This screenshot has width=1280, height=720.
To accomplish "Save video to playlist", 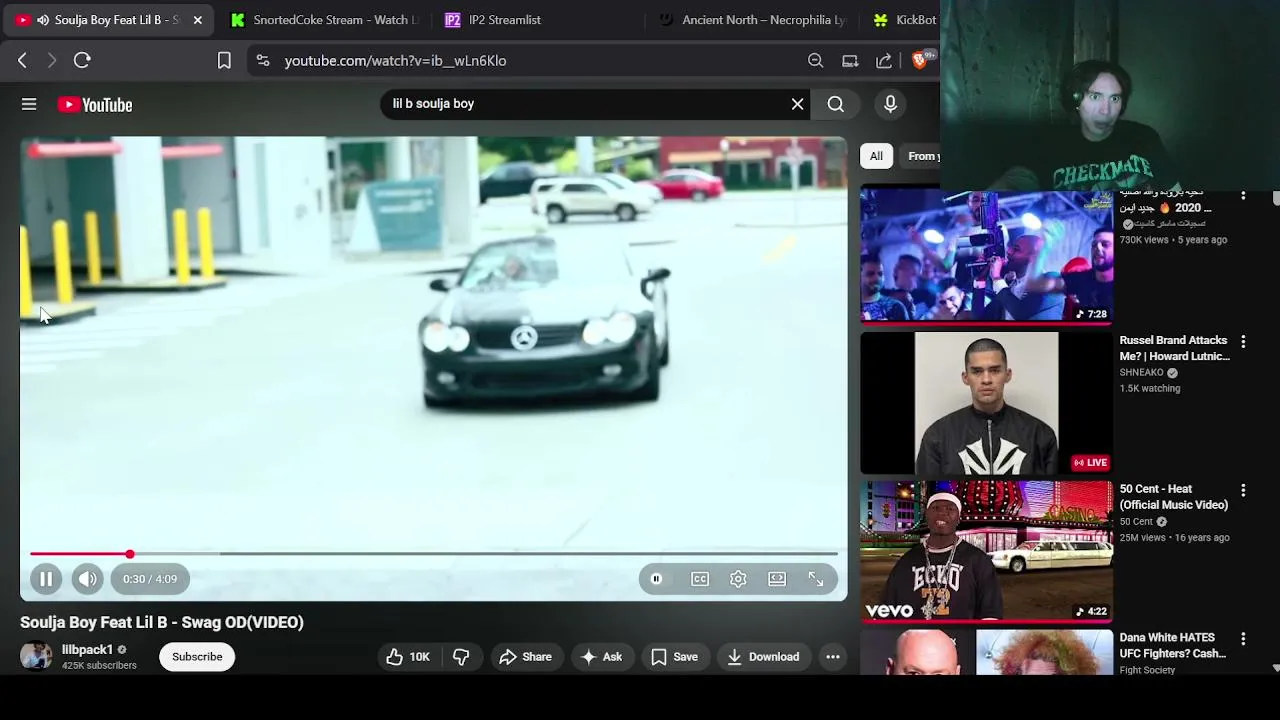I will coord(675,657).
